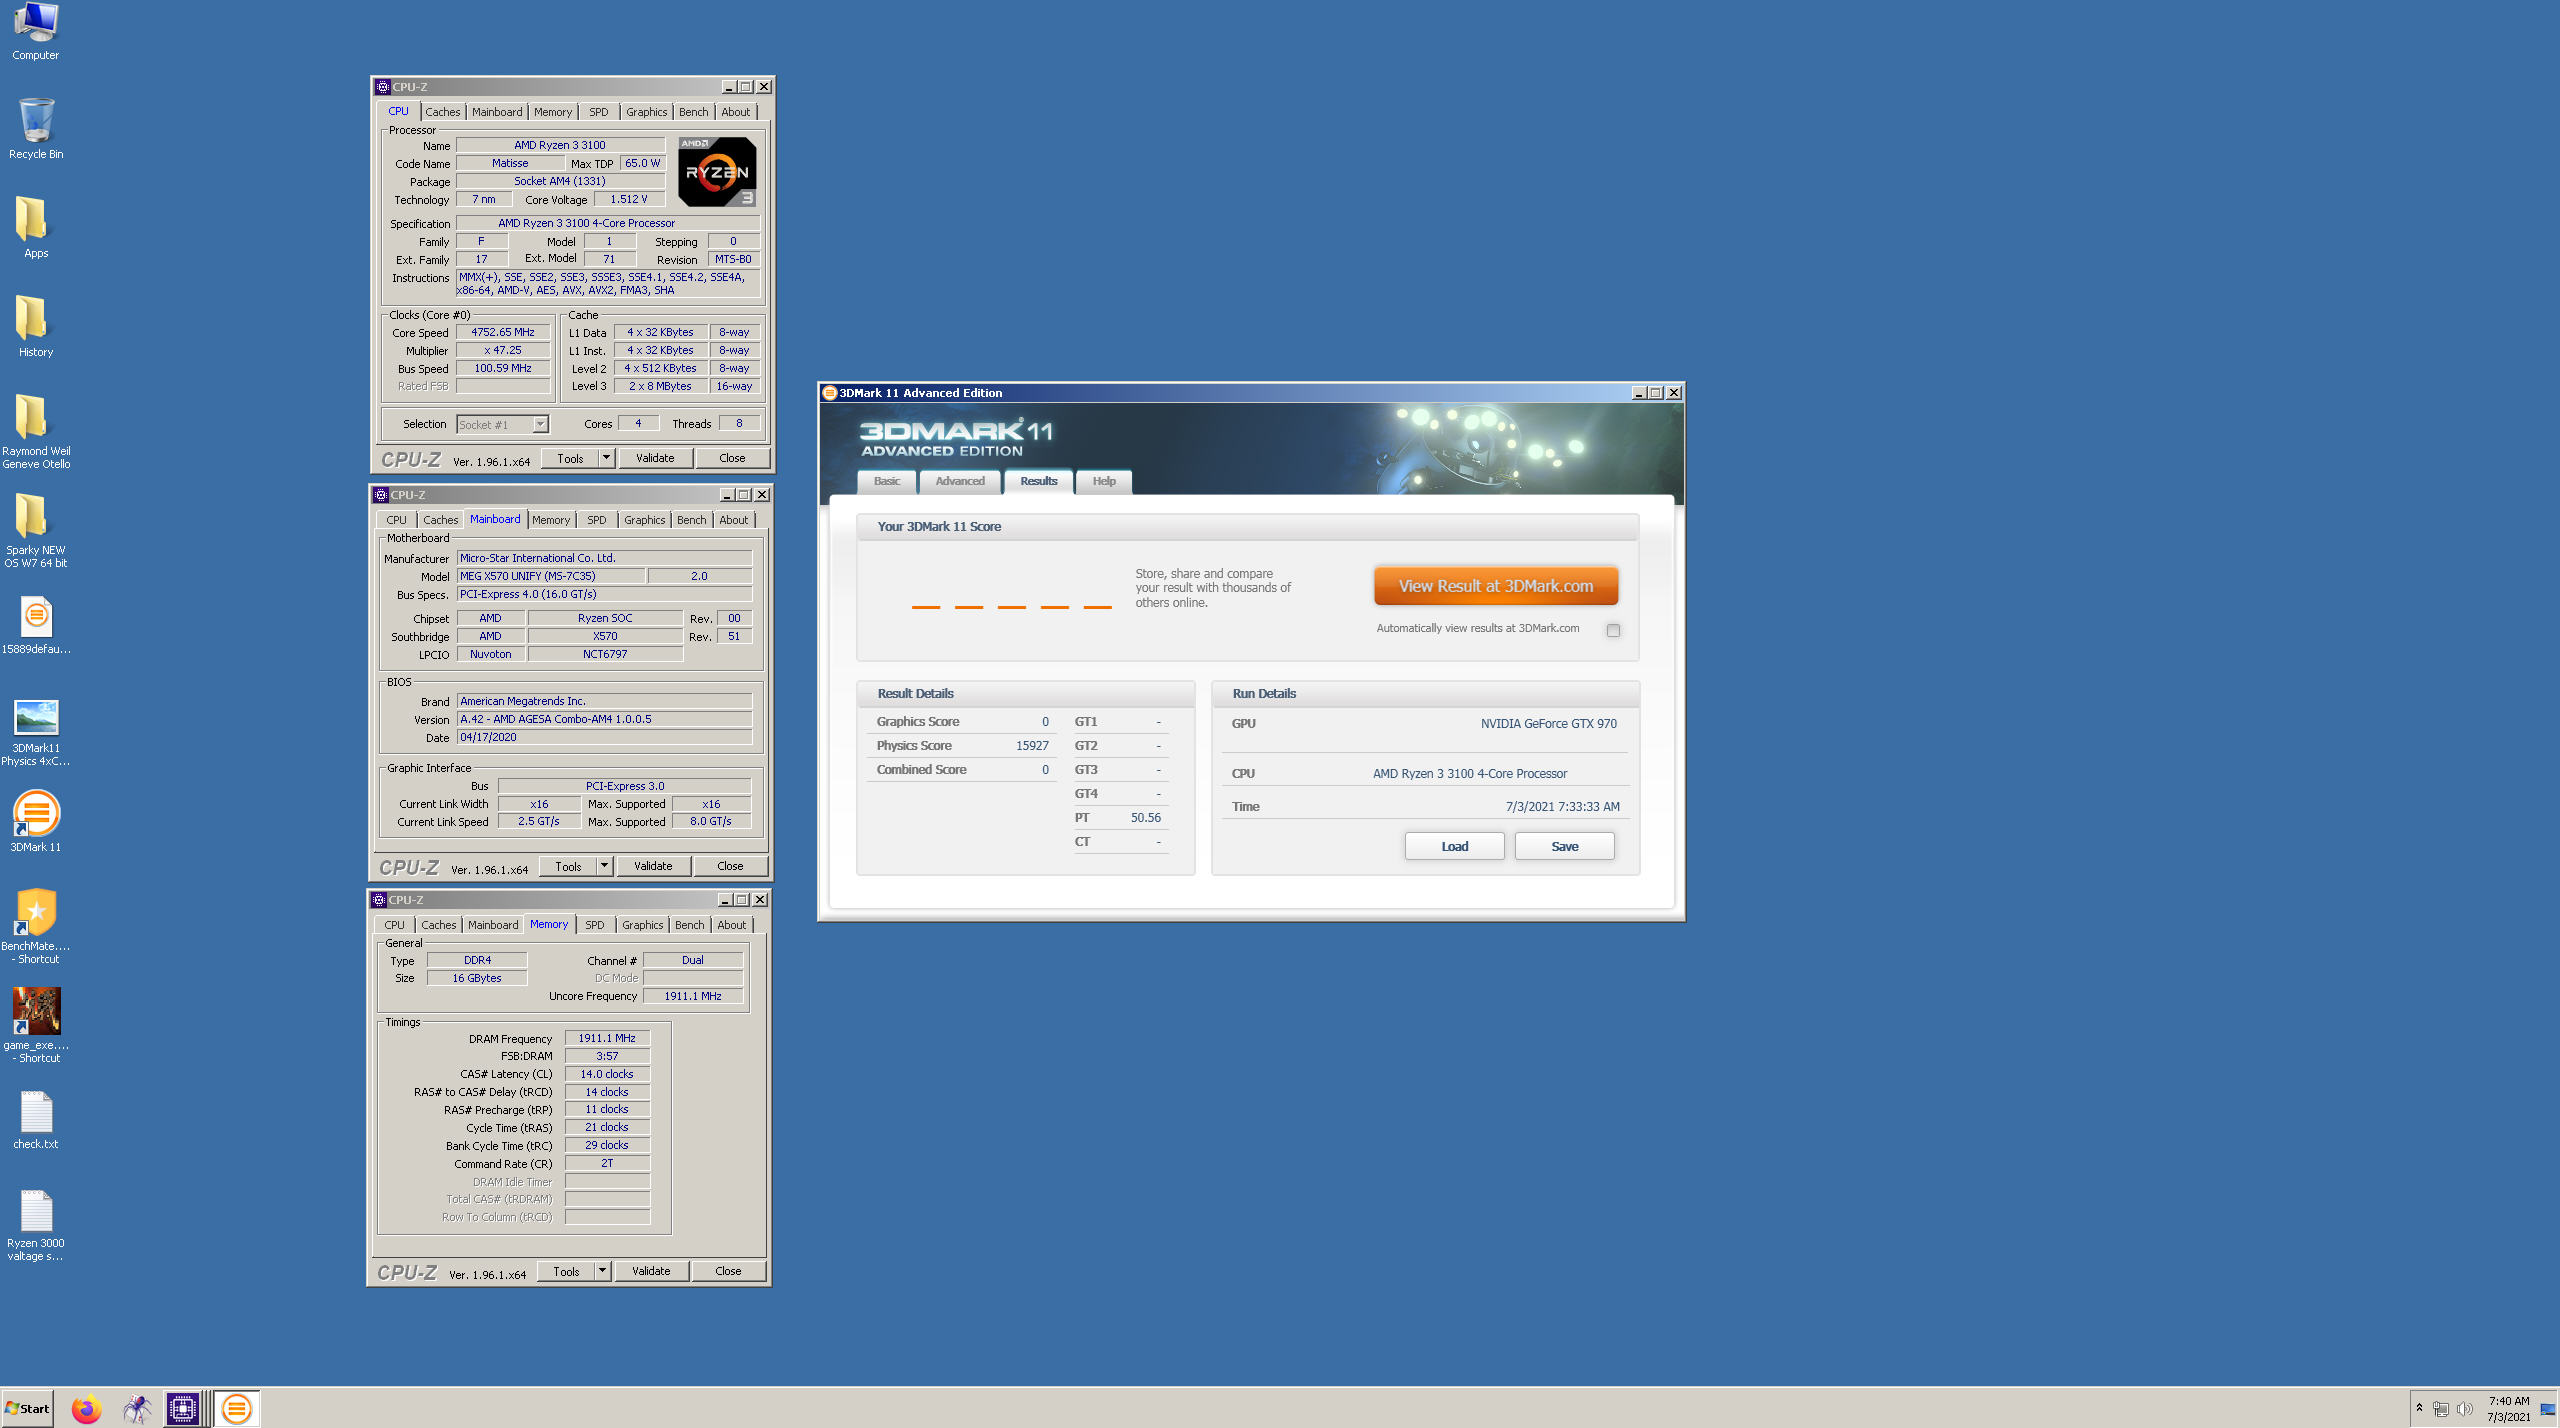Click the 3DMark 11 title bar icon
The image size is (2560, 1428).
(x=830, y=393)
